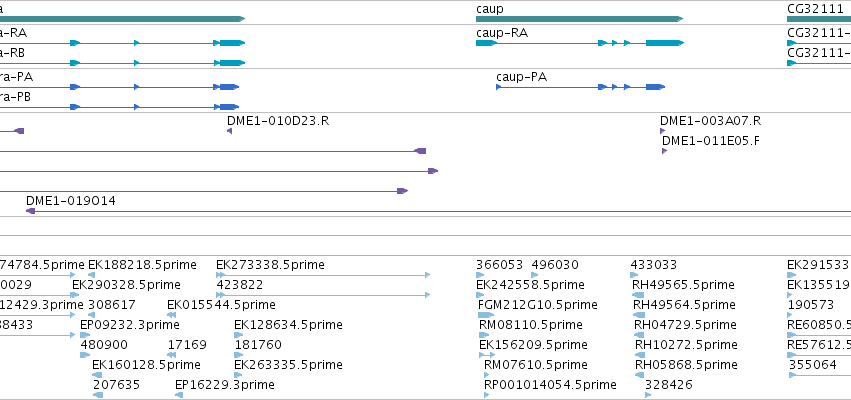Click the DME1-010D23.R marker arrow
The width and height of the screenshot is (851, 400).
click(230, 131)
